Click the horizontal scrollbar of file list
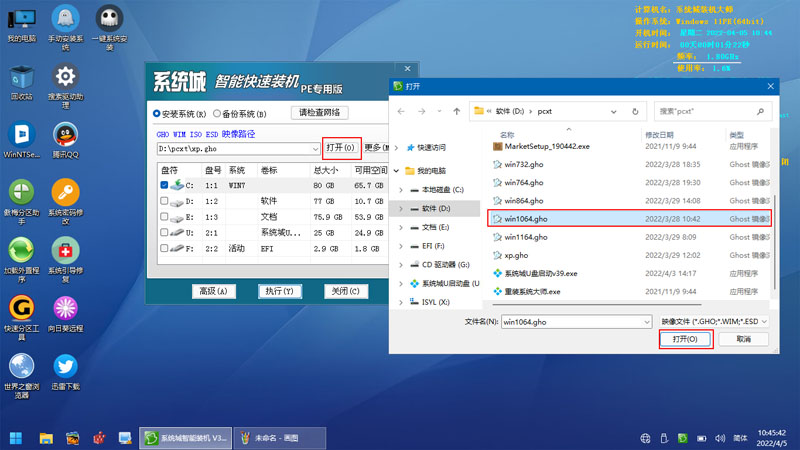The image size is (800, 450). point(596,304)
